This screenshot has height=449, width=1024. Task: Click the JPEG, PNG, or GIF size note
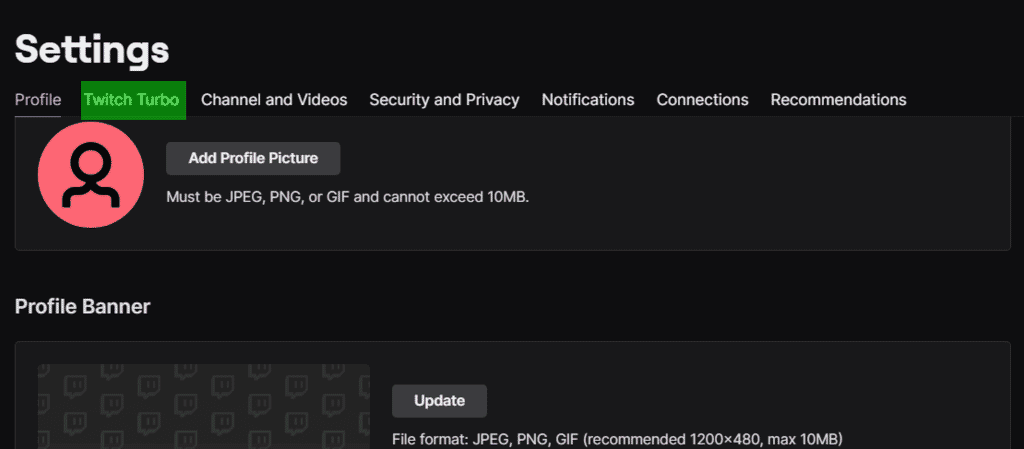[x=347, y=196]
